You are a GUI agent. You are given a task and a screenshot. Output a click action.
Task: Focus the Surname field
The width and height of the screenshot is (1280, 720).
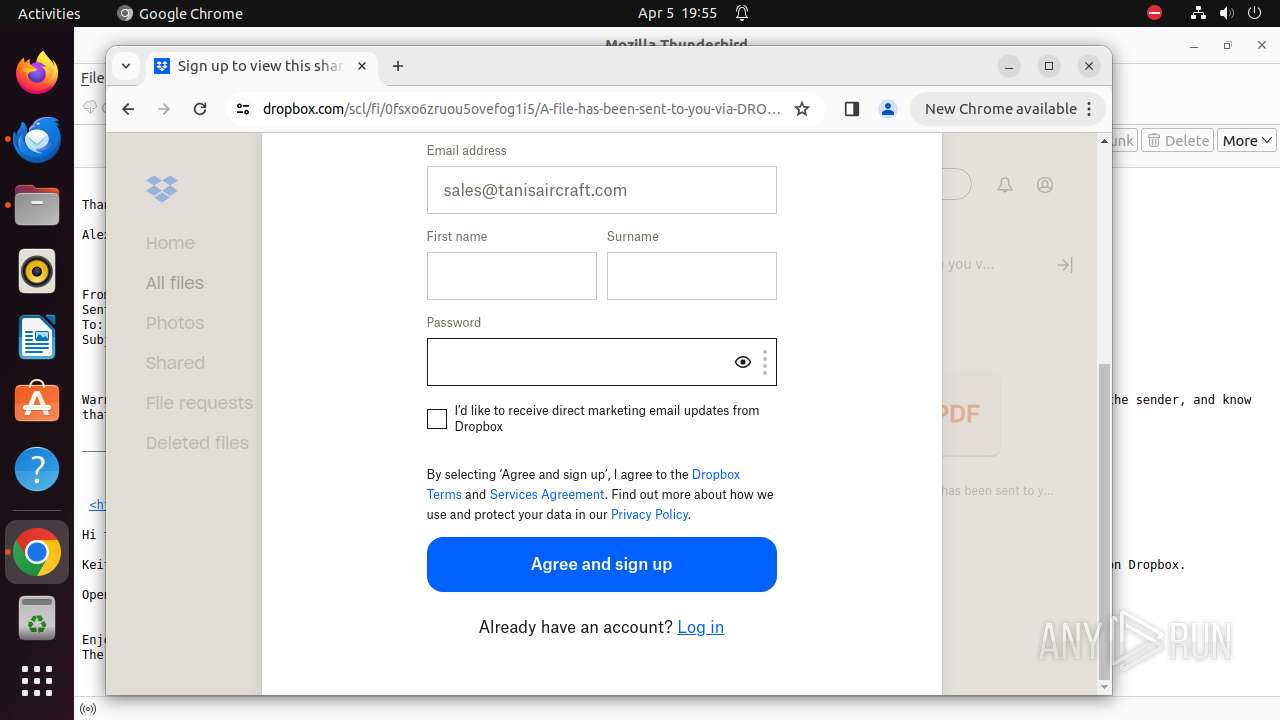(692, 276)
